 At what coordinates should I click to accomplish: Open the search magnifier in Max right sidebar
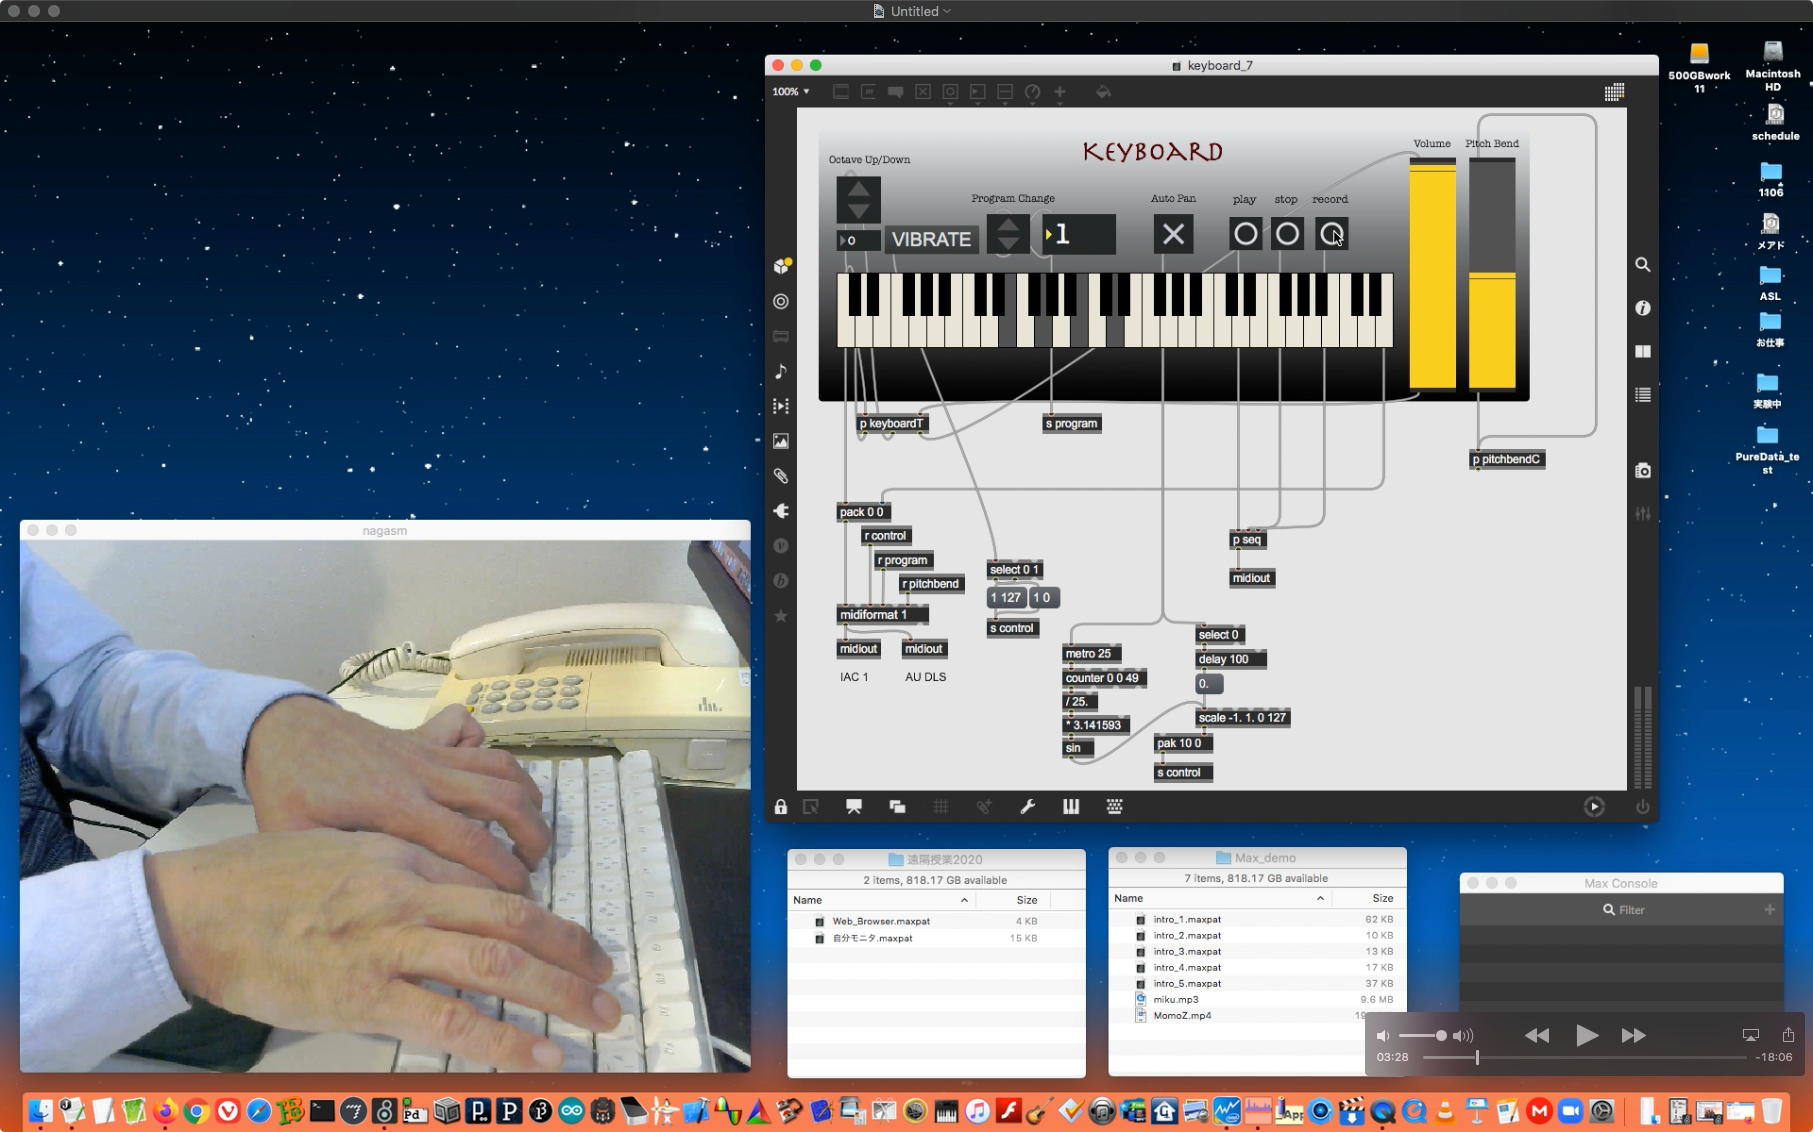(1642, 265)
